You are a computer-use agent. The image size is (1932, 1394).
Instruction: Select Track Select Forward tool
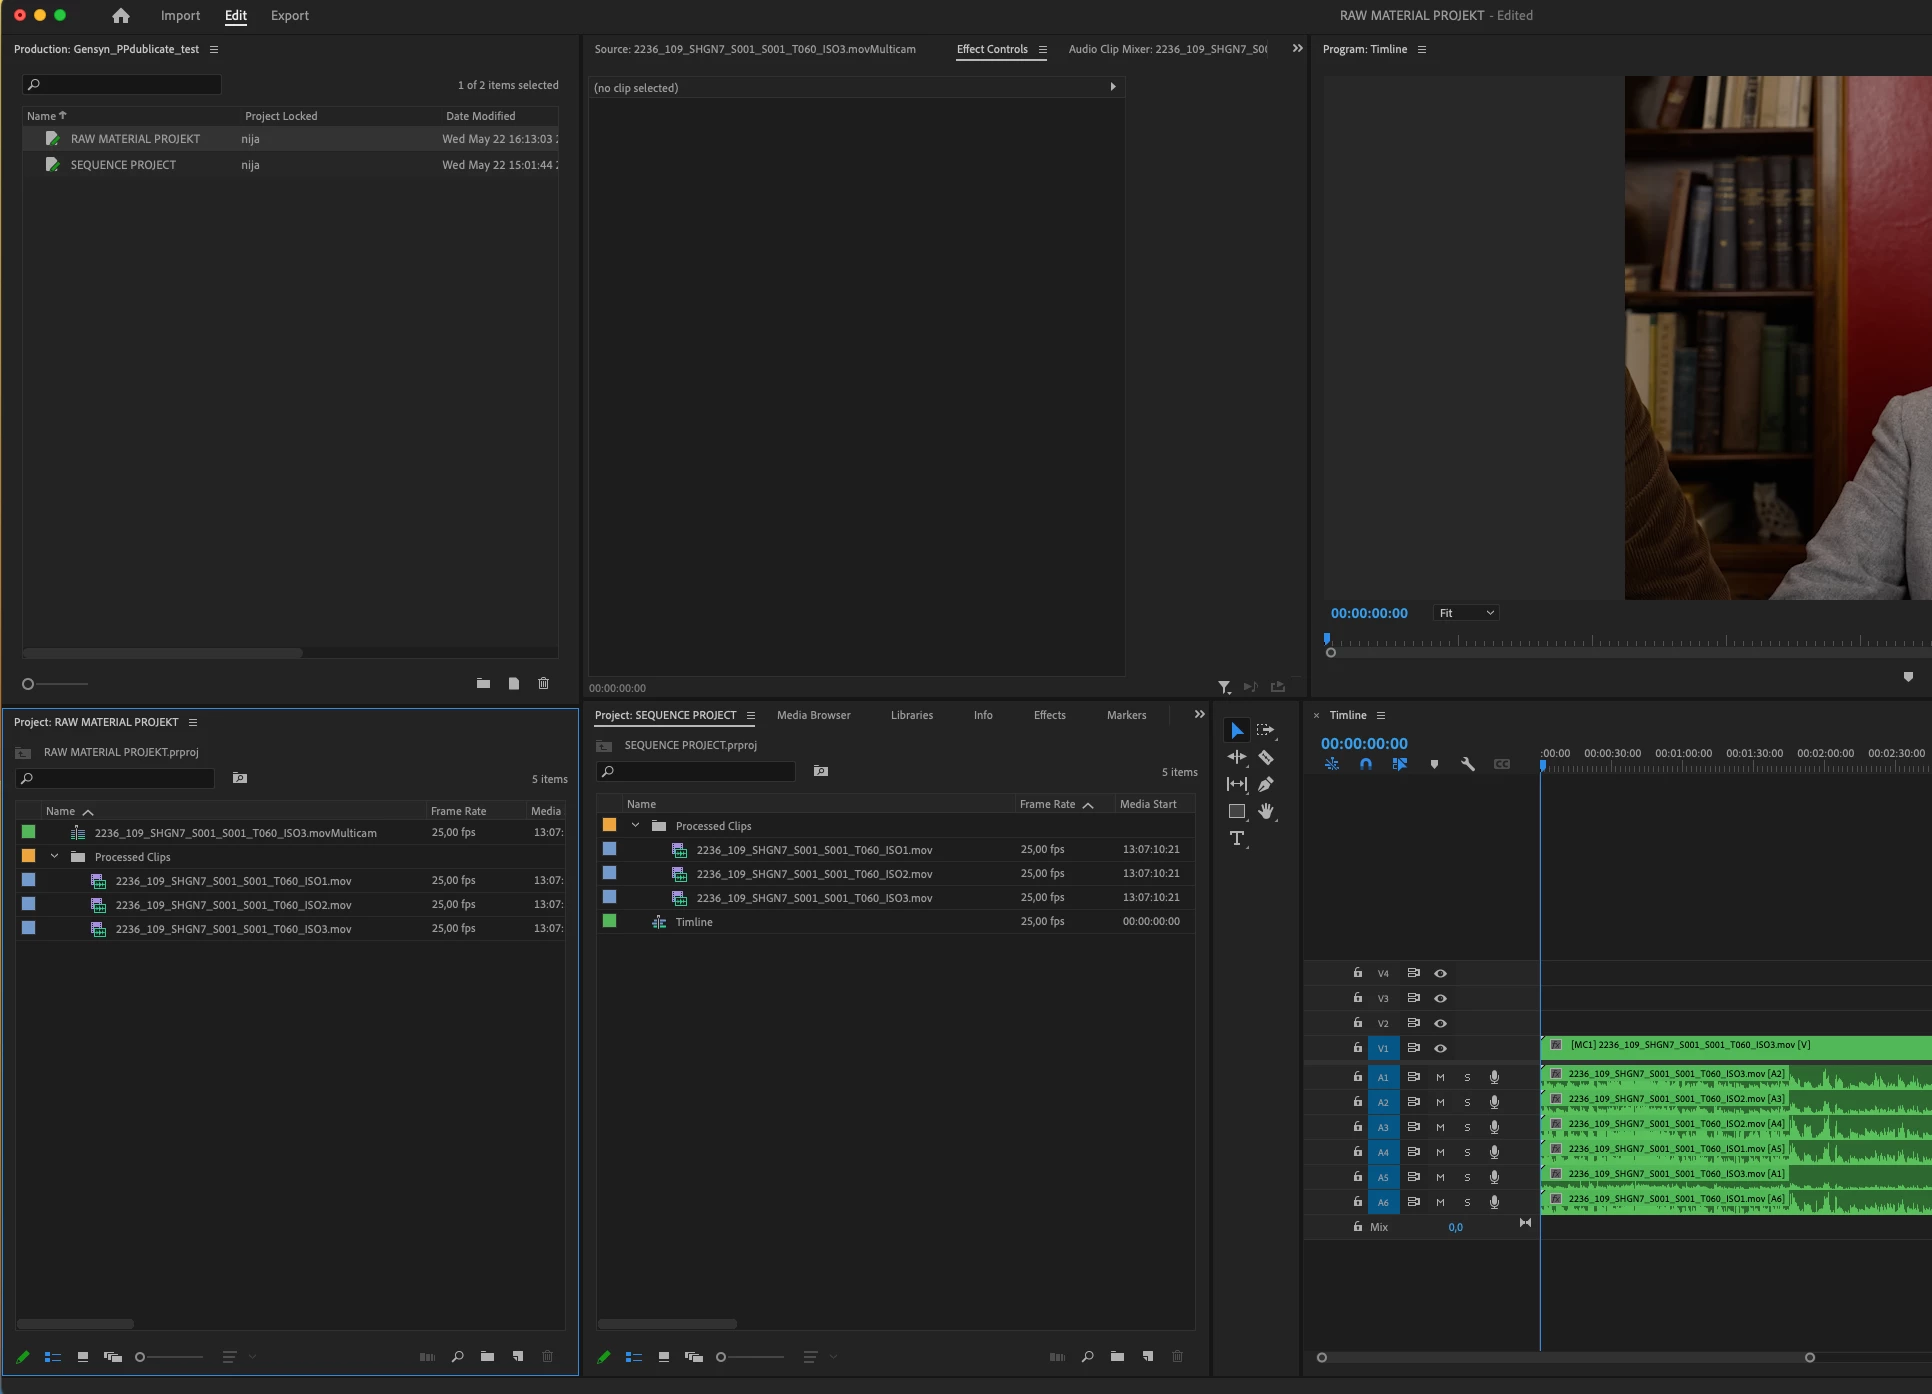1266,731
